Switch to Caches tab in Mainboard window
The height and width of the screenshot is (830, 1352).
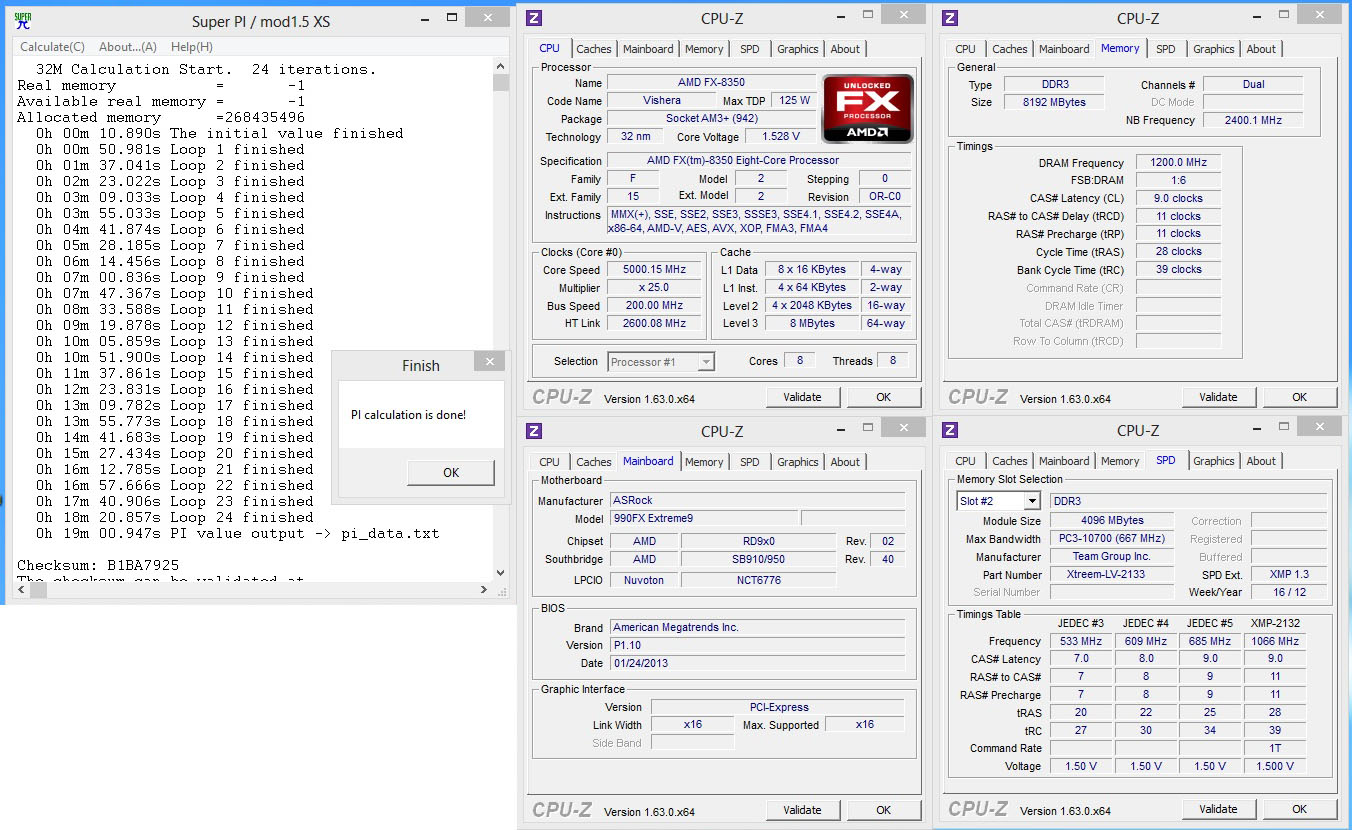click(593, 462)
